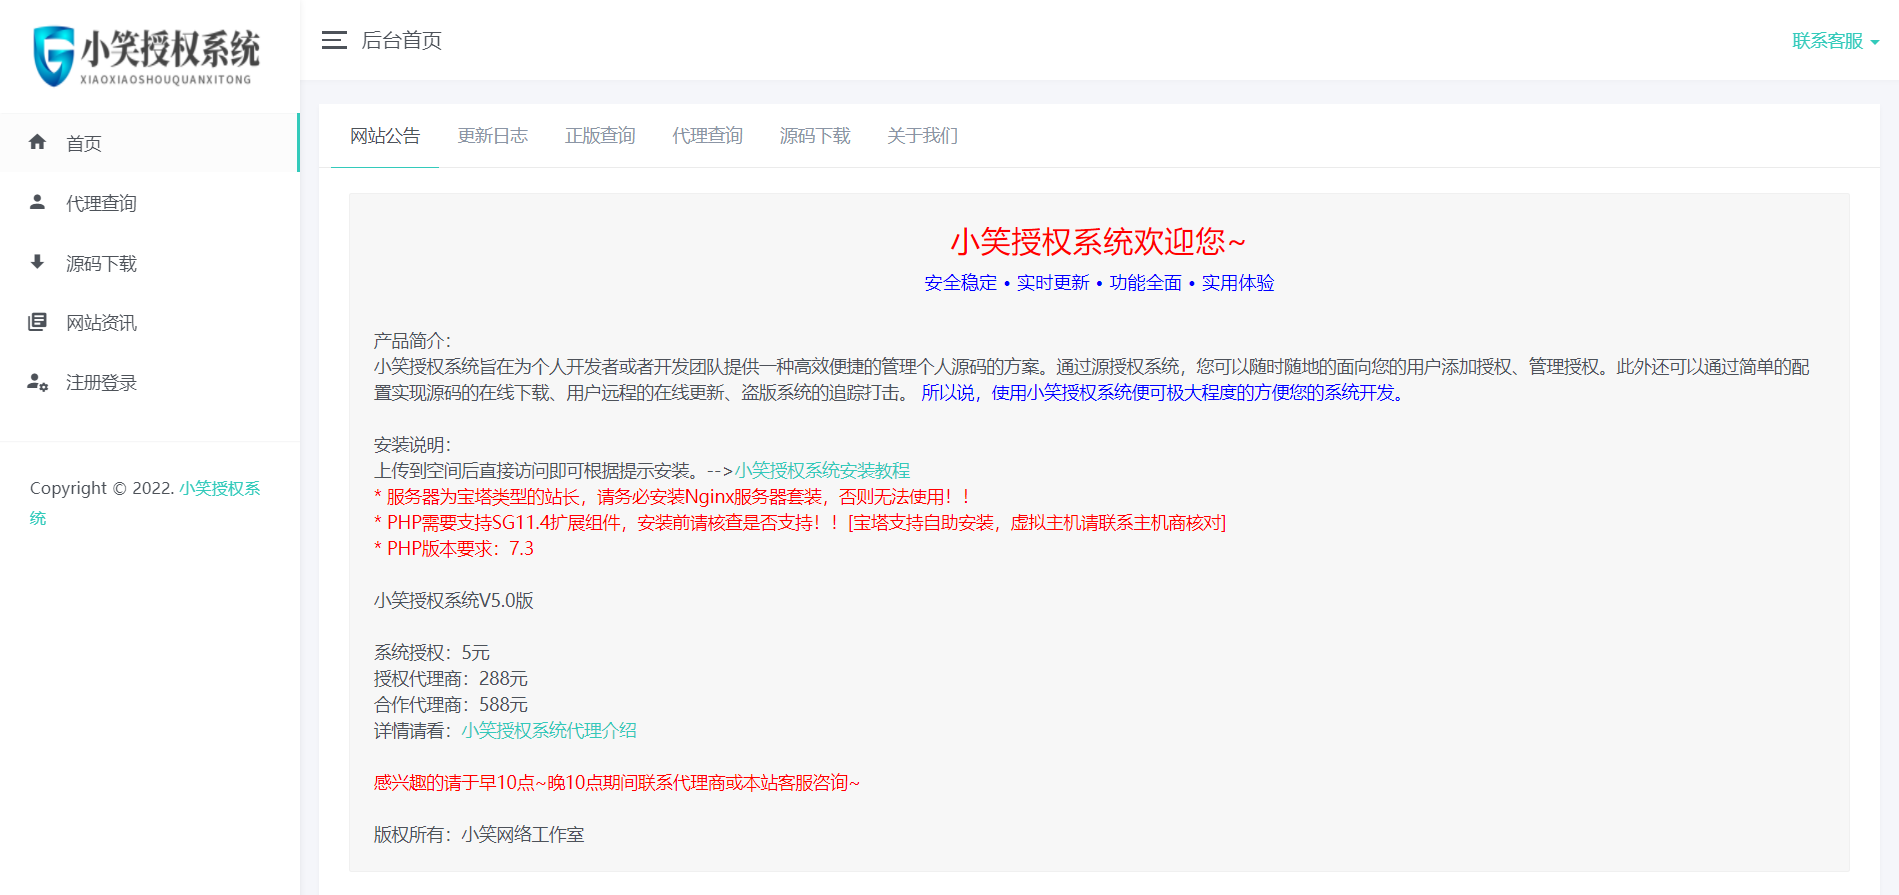Image resolution: width=1899 pixels, height=895 pixels.
Task: Click the 小笑授权系统 copyright footer link
Action: coord(219,488)
